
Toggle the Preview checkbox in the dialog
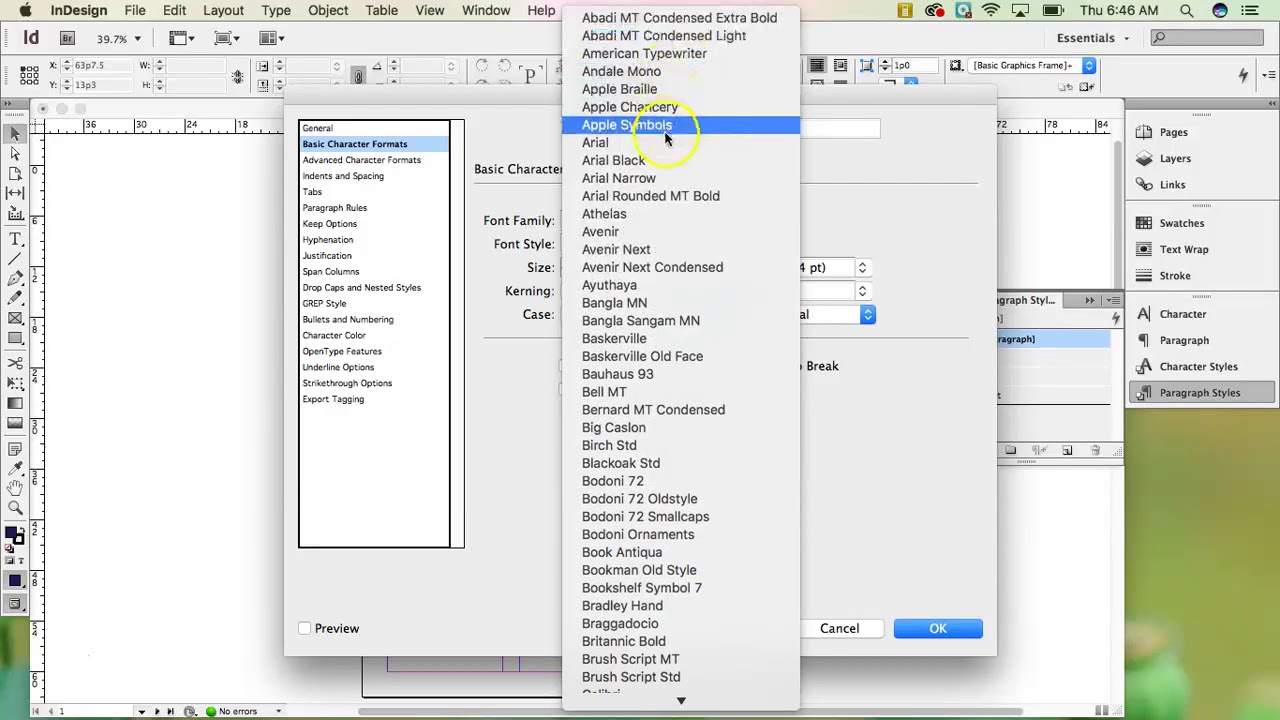tap(304, 628)
